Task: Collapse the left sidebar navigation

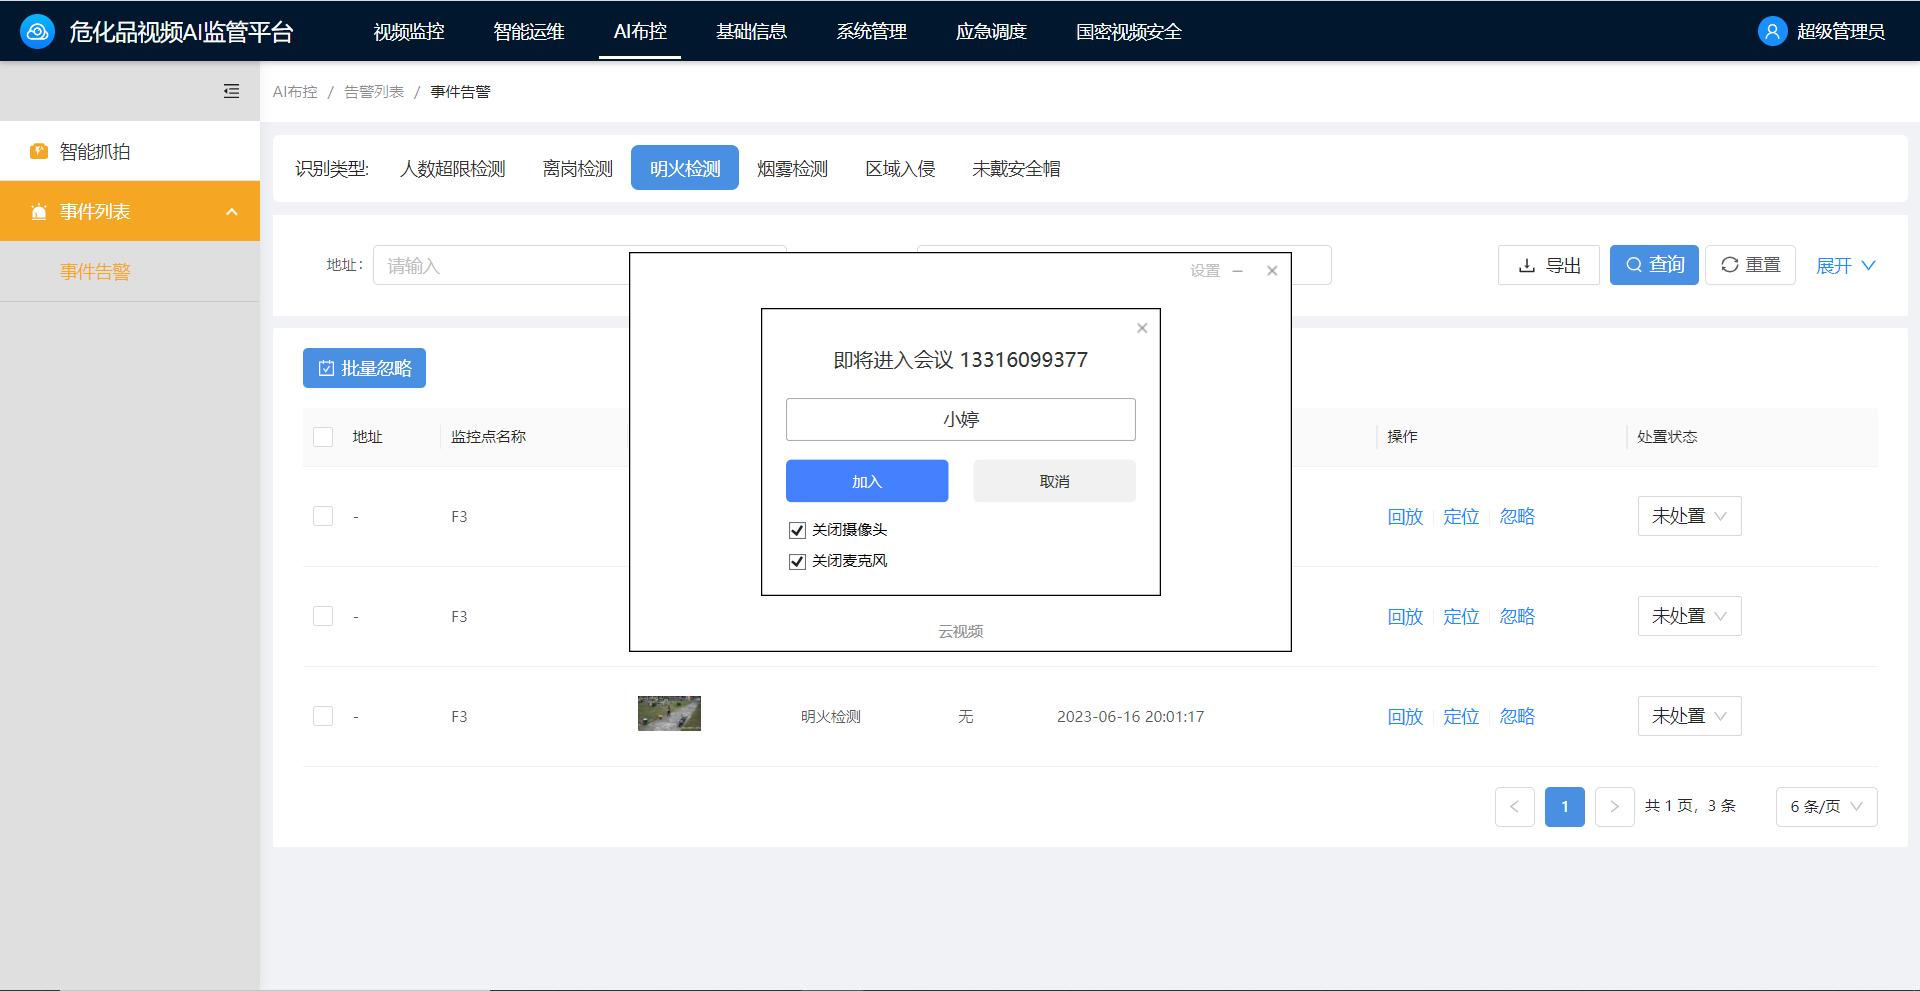Action: point(231,91)
